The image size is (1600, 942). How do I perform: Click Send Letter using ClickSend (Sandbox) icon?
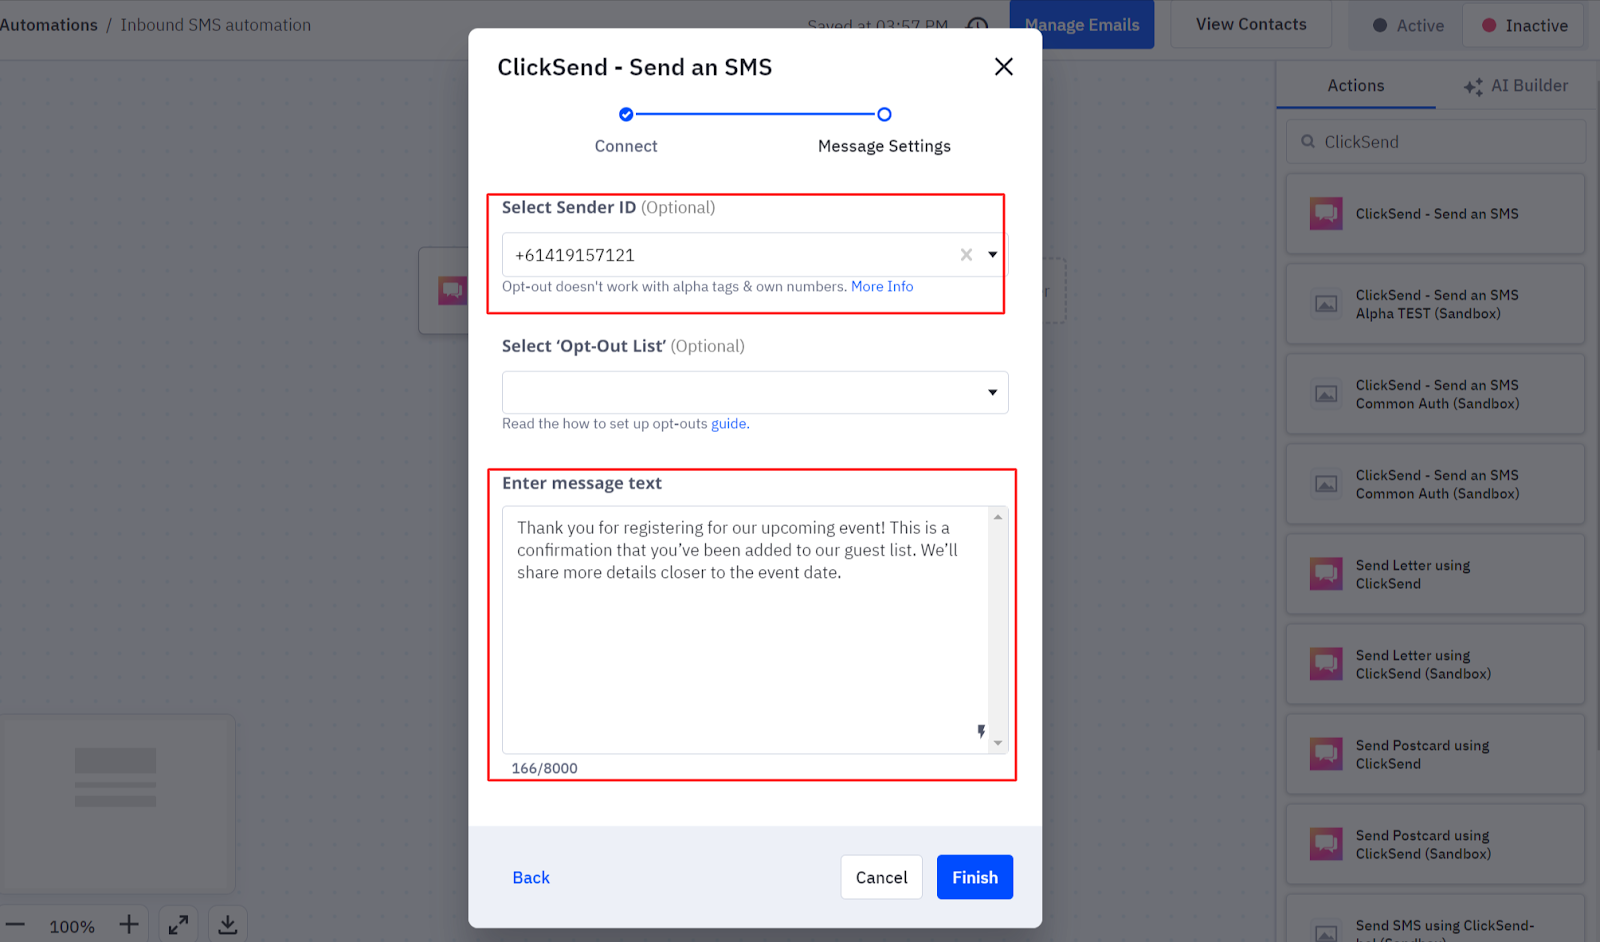(1326, 664)
